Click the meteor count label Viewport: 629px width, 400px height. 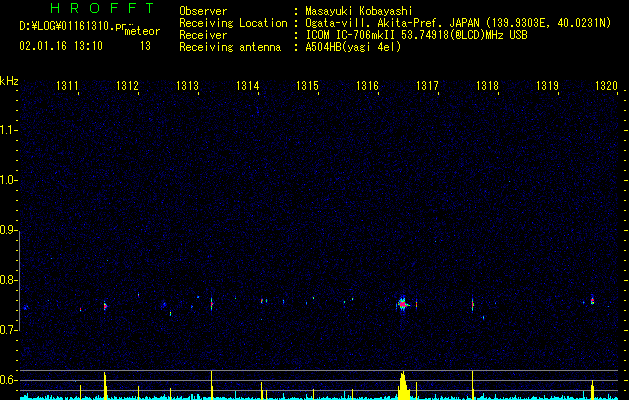[142, 31]
